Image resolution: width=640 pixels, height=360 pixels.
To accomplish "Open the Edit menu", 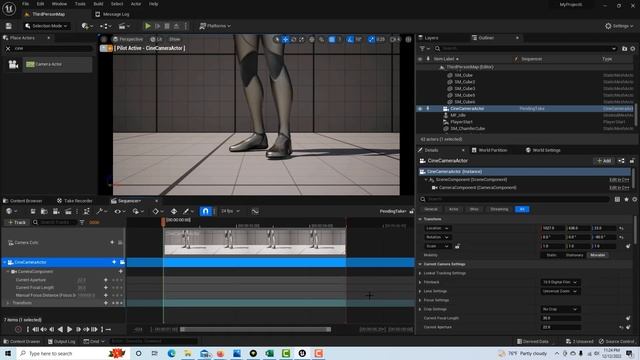I will [x=40, y=4].
